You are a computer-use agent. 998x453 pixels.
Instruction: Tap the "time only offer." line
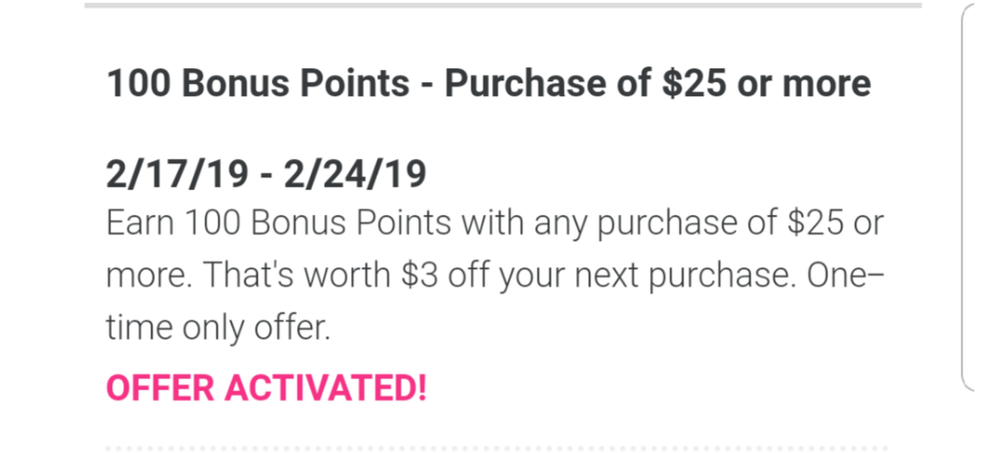(x=218, y=327)
